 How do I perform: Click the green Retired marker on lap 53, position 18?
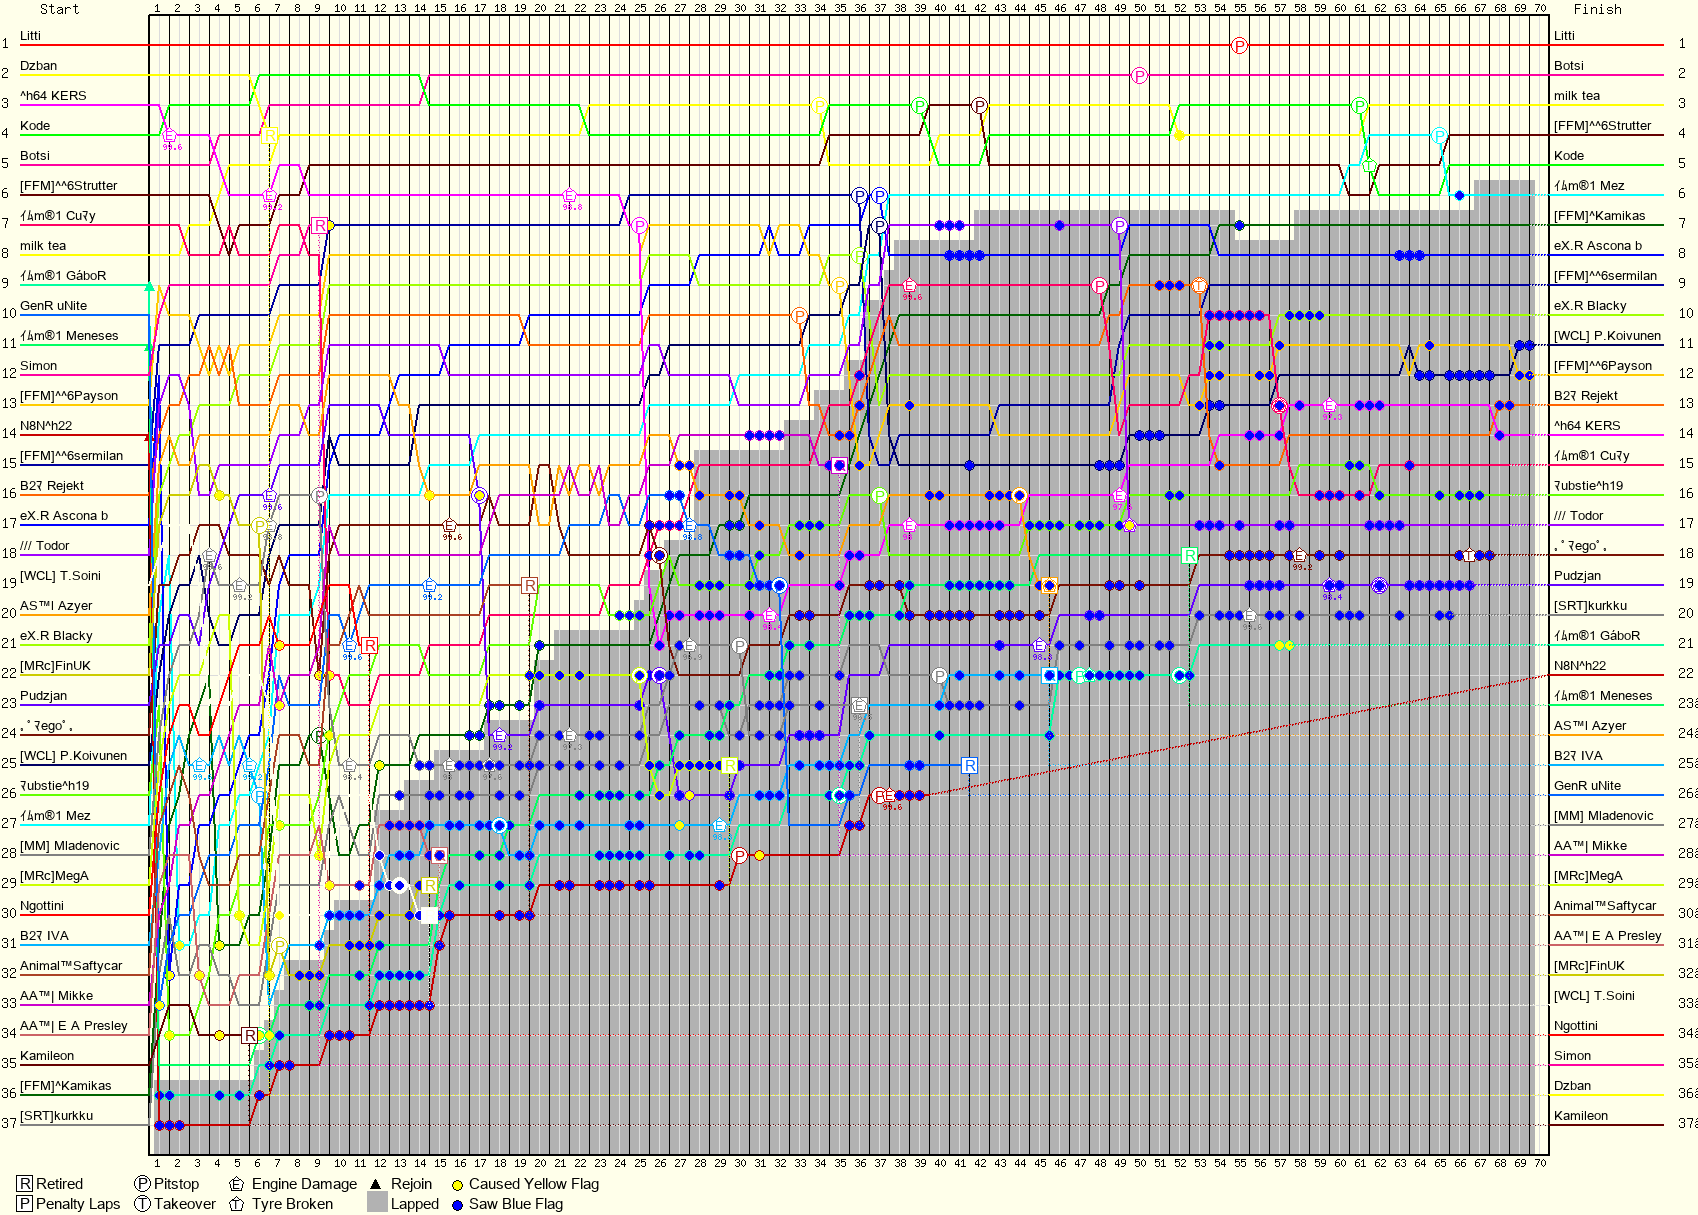click(1189, 555)
